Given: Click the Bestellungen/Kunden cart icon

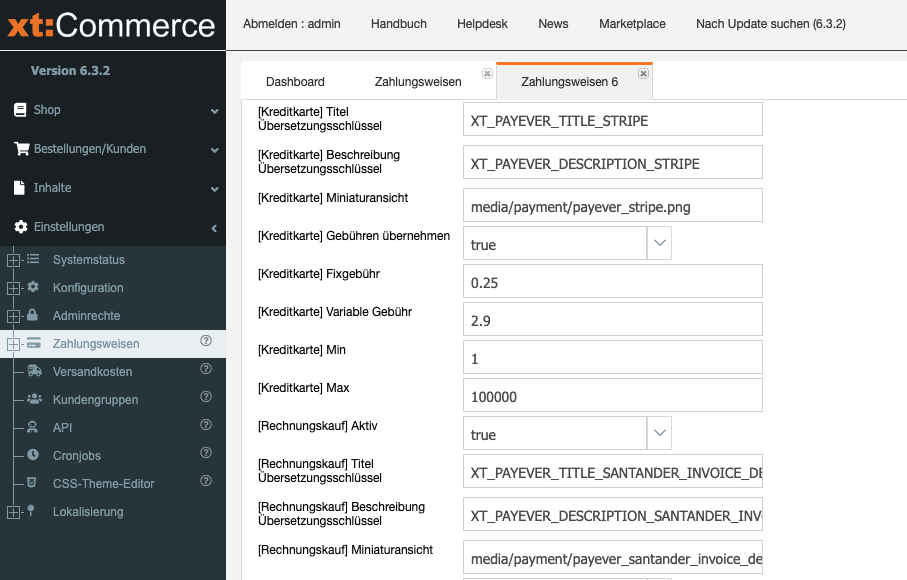Looking at the screenshot, I should [21, 149].
